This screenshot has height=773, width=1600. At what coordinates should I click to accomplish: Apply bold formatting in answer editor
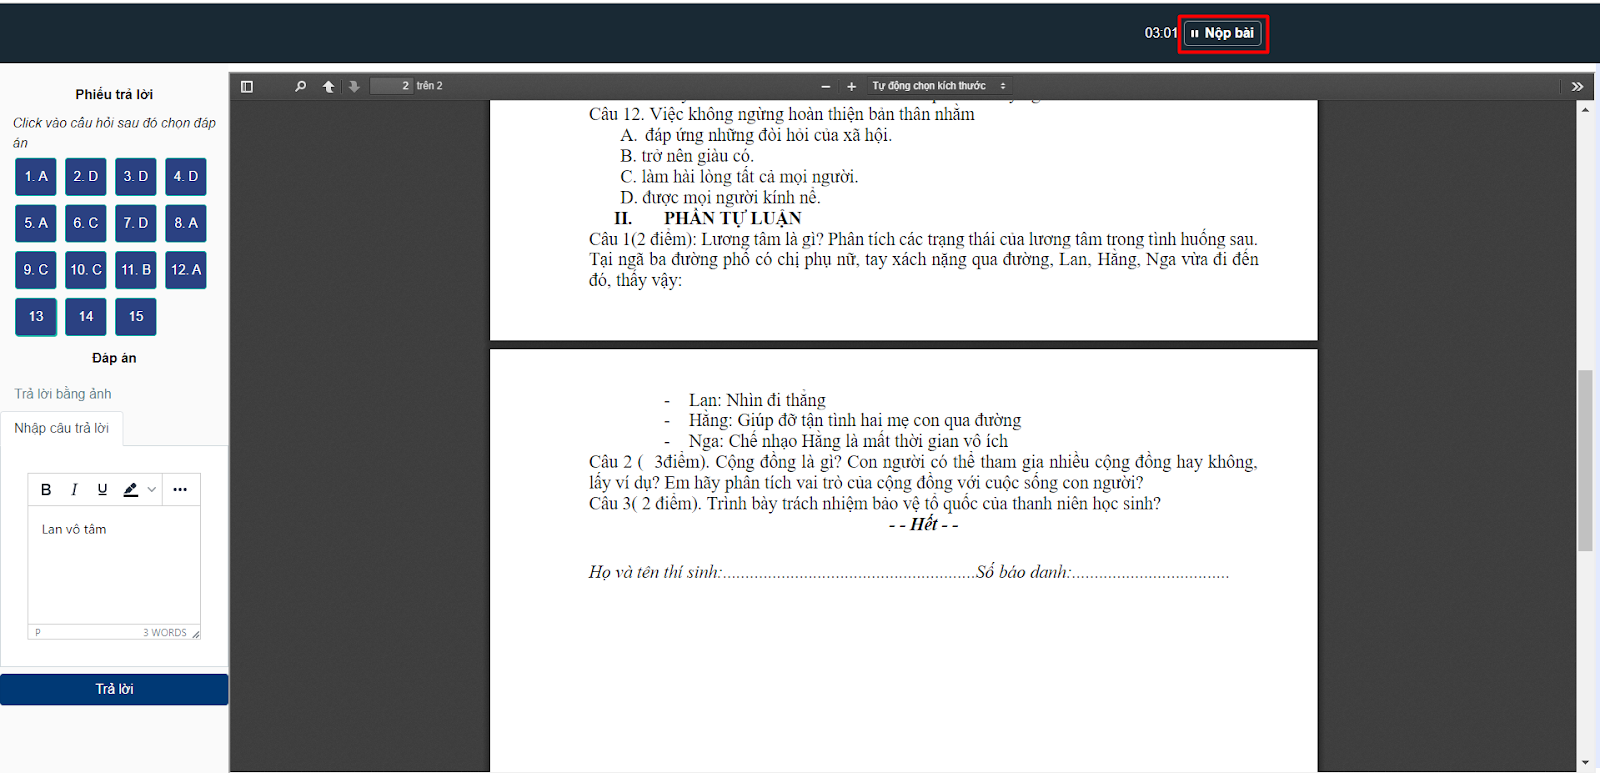click(x=46, y=490)
